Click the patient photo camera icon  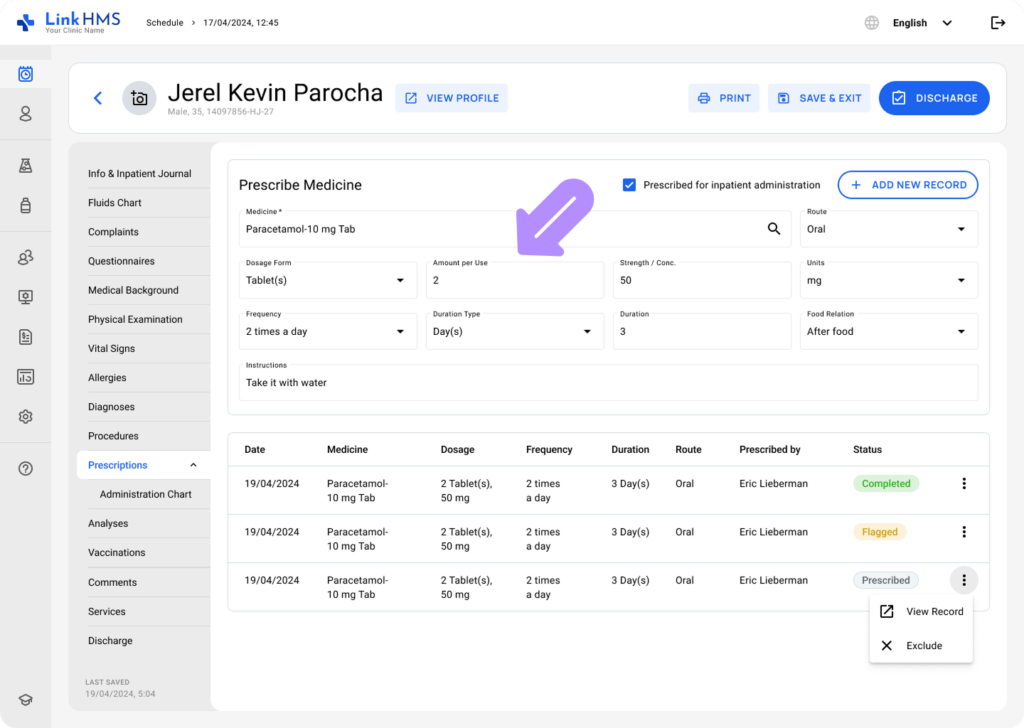point(139,98)
